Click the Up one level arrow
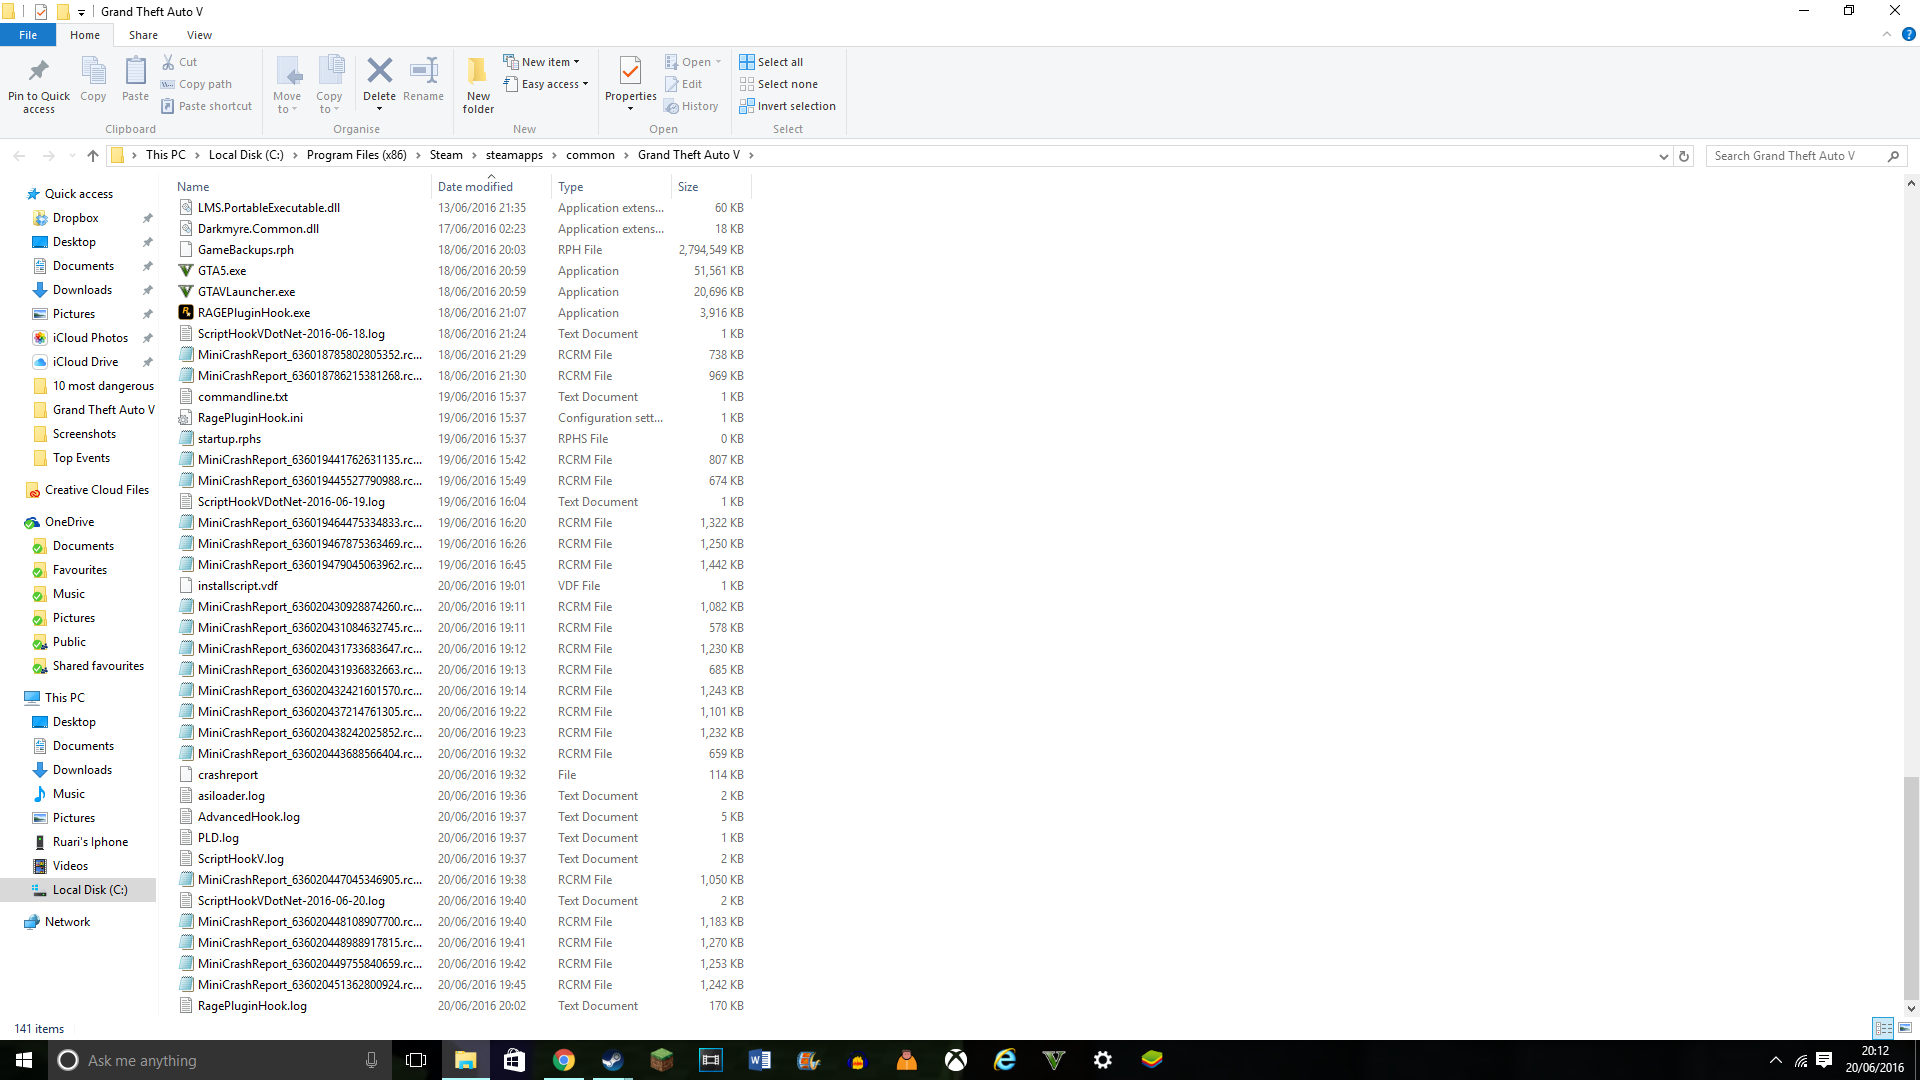1920x1080 pixels. click(93, 155)
